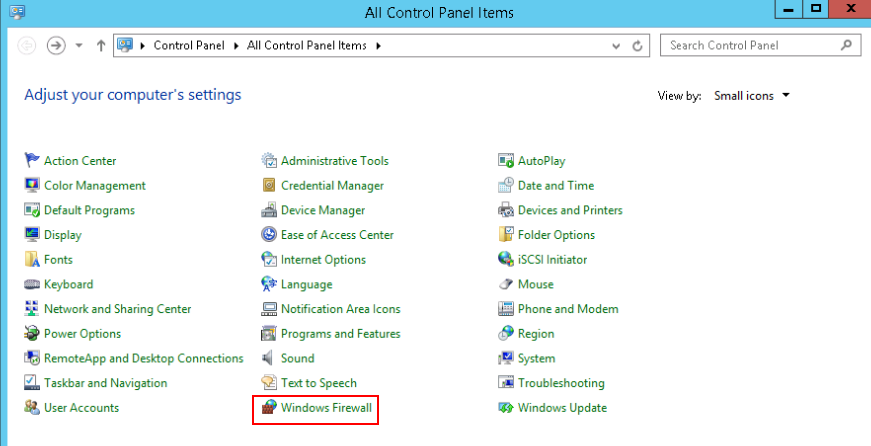Screen dimensions: 871x446
Task: Click the Folder Options icon
Action: point(506,234)
